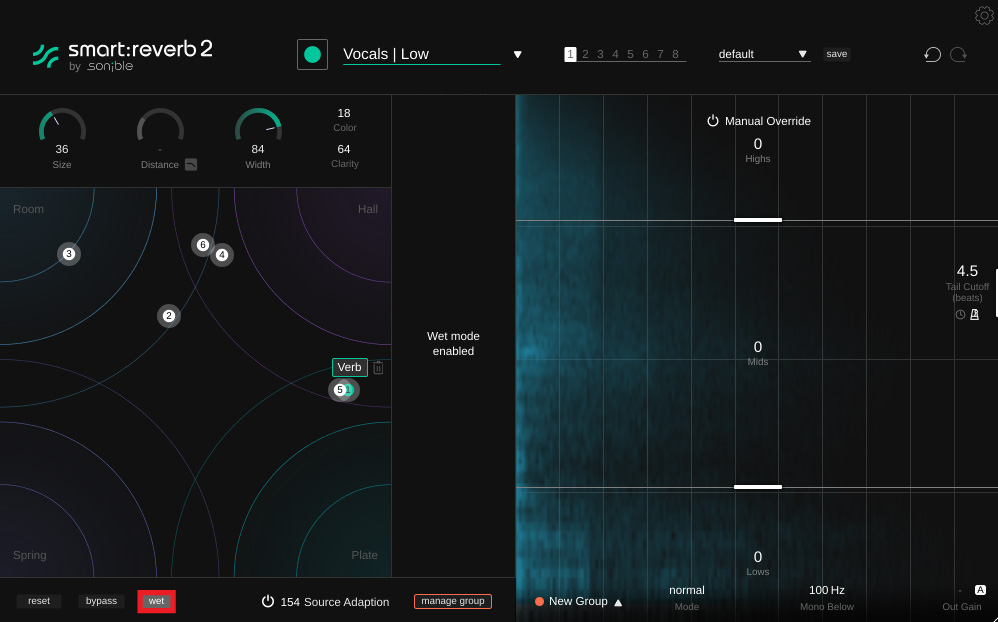998x622 pixels.
Task: Click the Plate corner label
Action: 365,555
